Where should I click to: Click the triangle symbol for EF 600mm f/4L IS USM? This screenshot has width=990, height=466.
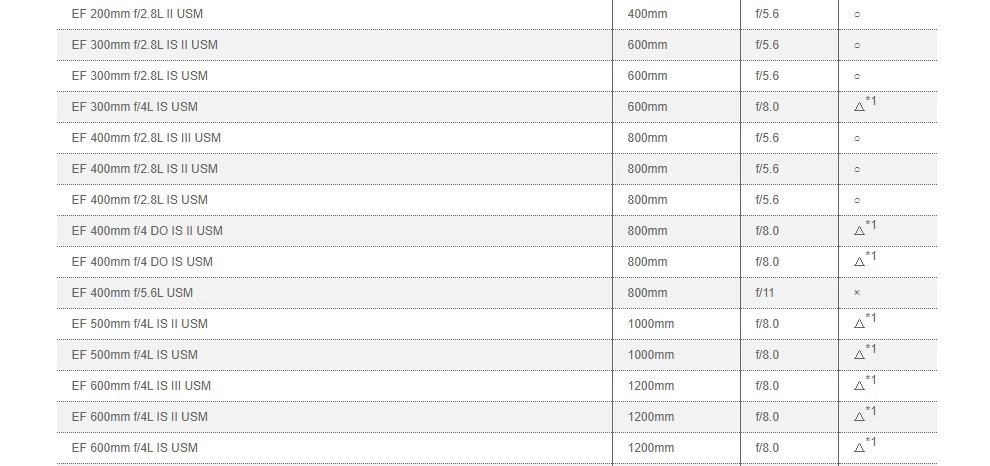pyautogui.click(x=859, y=449)
